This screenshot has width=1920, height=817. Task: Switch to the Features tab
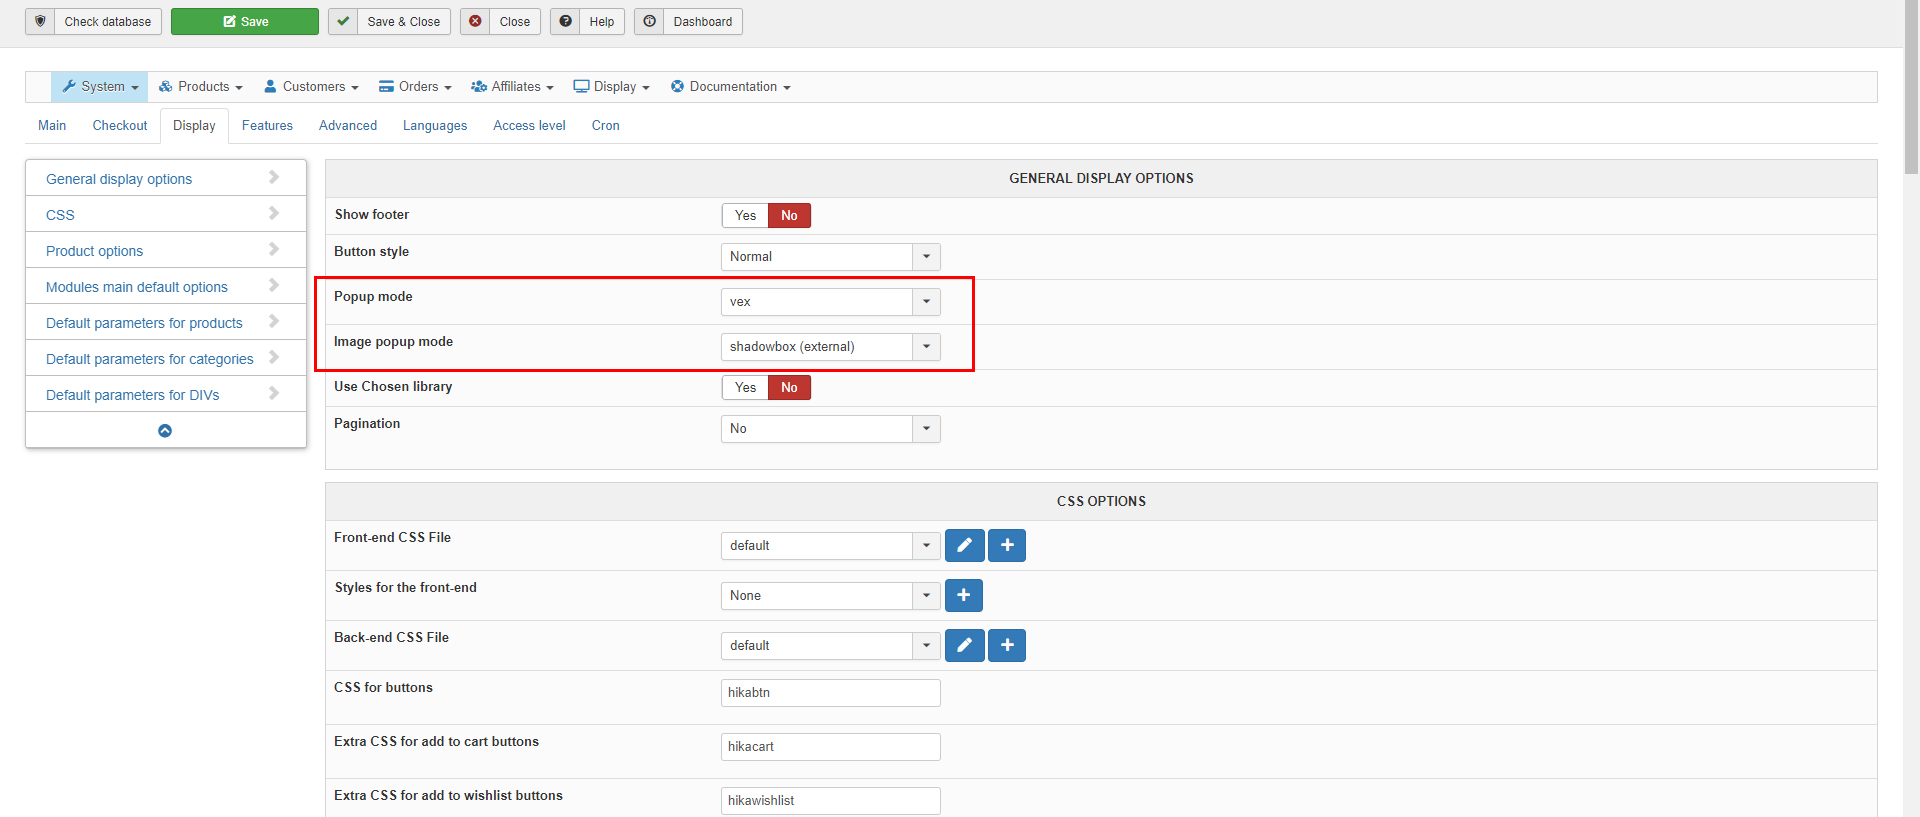(267, 126)
